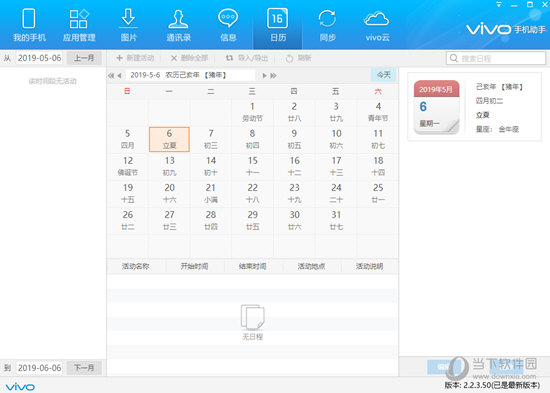The width and height of the screenshot is (550, 393).
Task: Click 上一月 previous month button
Action: (84, 58)
